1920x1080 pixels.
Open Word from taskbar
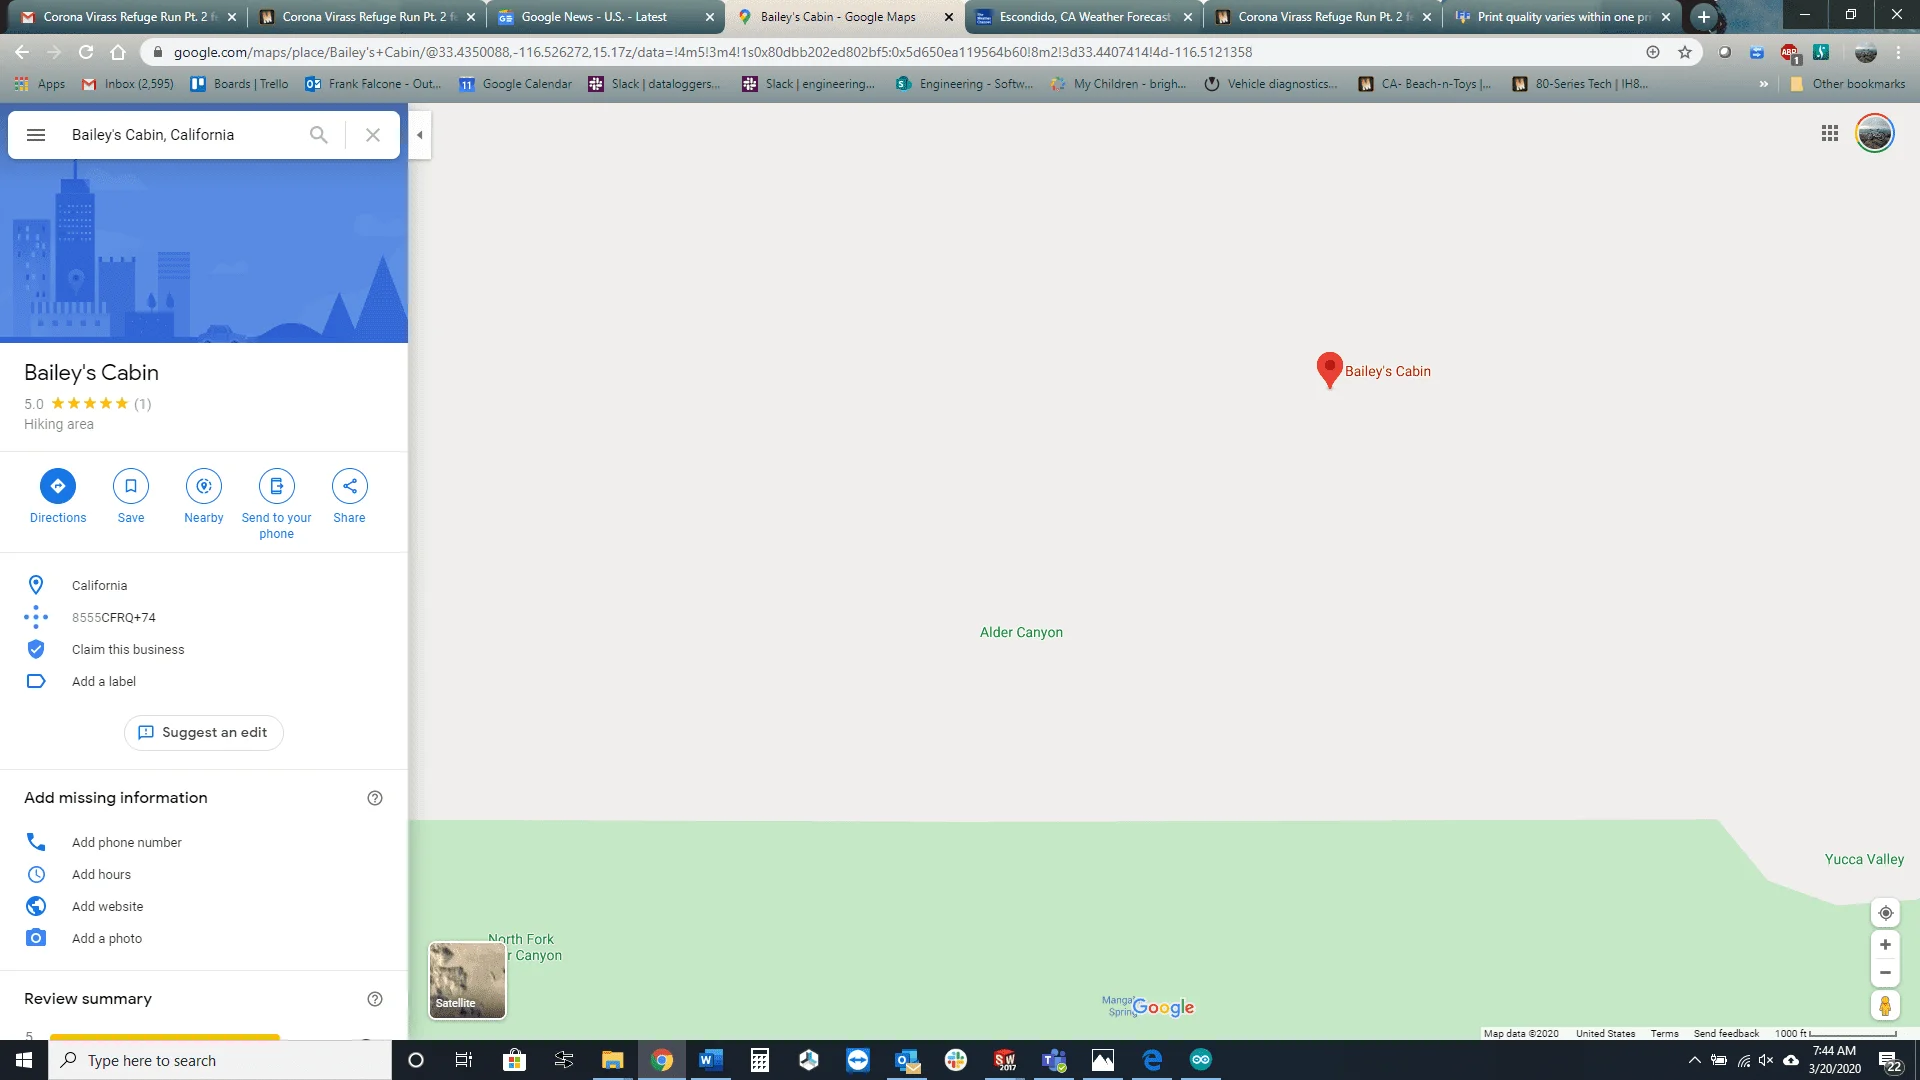(x=711, y=1060)
